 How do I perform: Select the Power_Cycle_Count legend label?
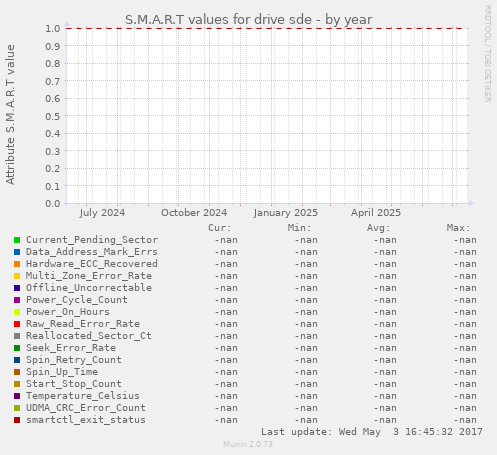pyautogui.click(x=77, y=300)
